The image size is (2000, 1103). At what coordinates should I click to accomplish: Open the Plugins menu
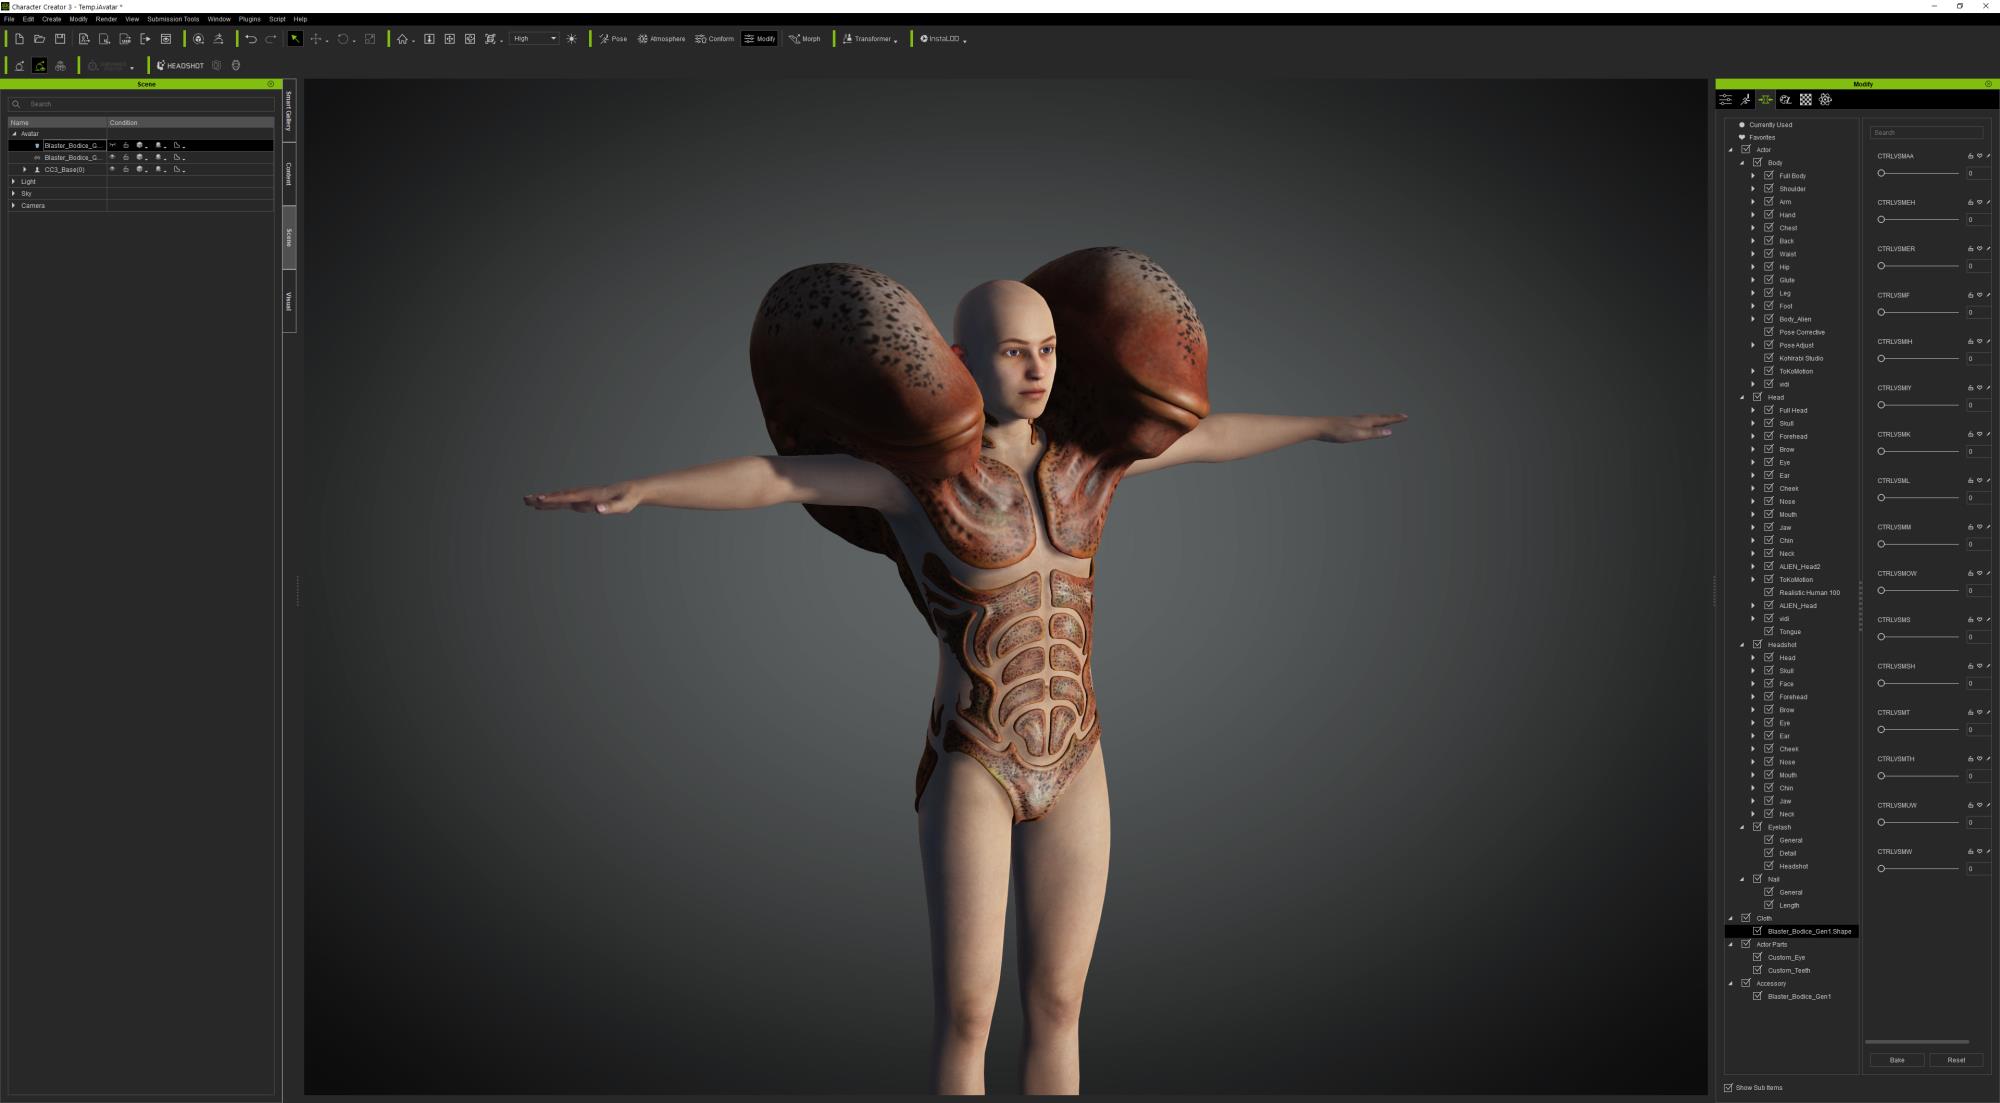pyautogui.click(x=249, y=19)
